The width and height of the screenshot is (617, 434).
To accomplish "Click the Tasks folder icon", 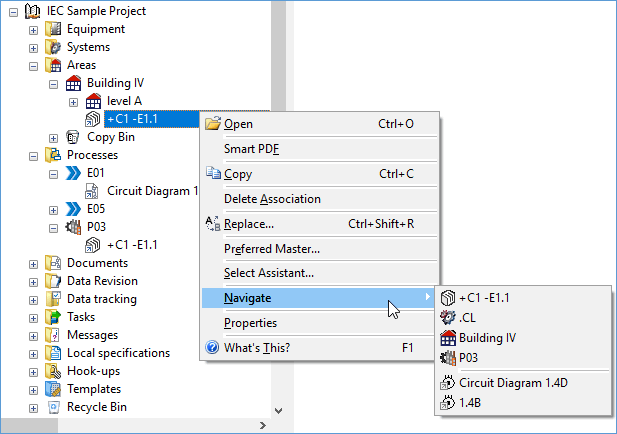I will pos(53,317).
